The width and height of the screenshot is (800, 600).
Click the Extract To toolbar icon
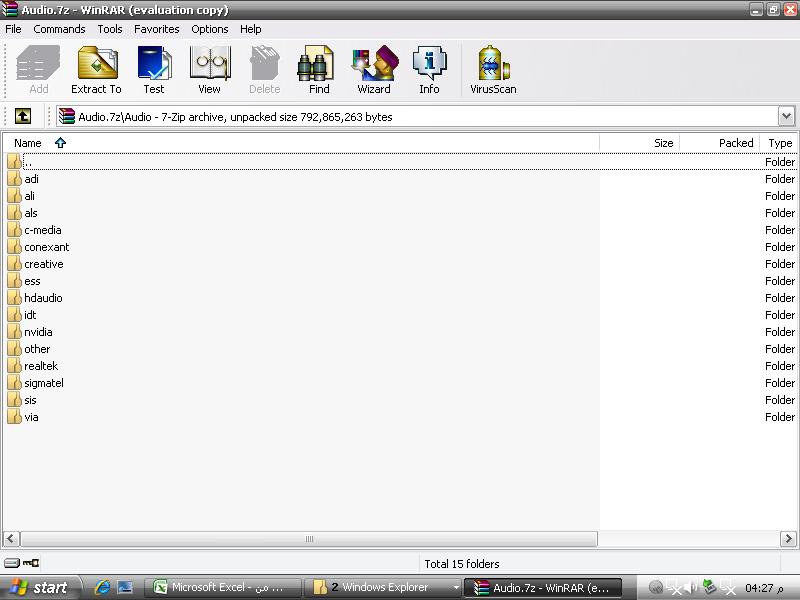click(96, 70)
